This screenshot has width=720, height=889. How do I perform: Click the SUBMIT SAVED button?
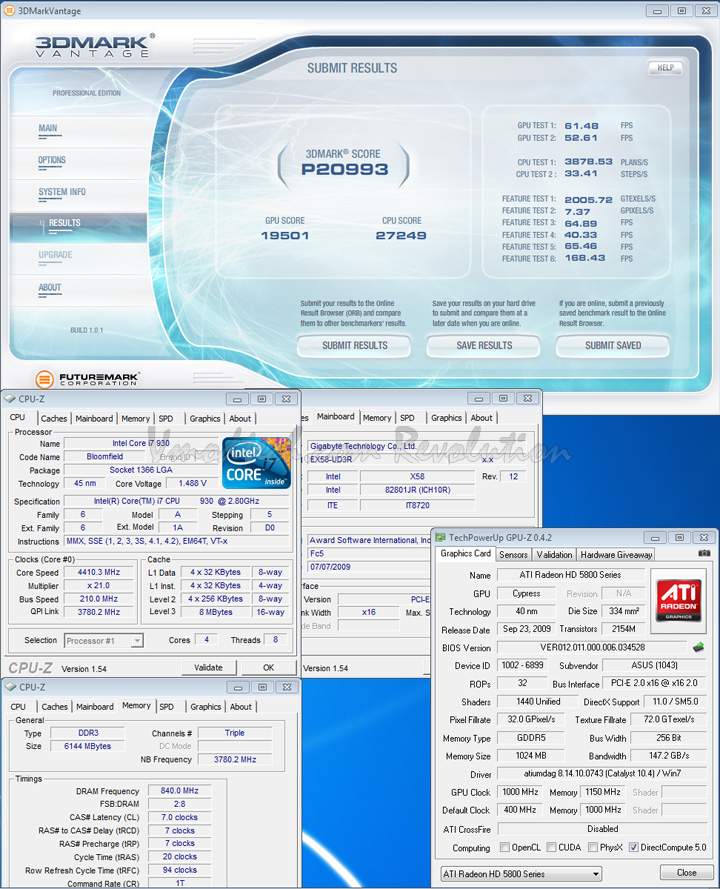[x=613, y=346]
